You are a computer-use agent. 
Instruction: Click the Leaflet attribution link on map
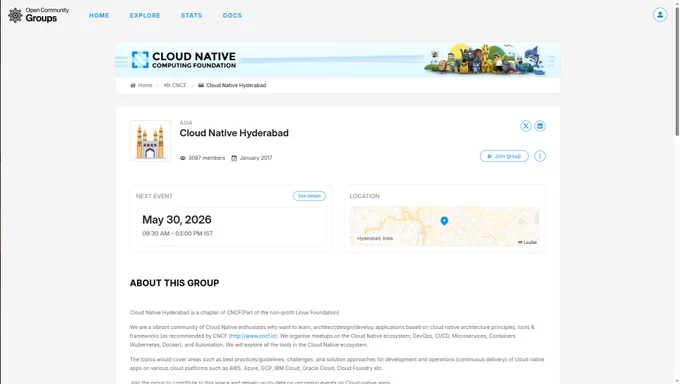click(527, 243)
